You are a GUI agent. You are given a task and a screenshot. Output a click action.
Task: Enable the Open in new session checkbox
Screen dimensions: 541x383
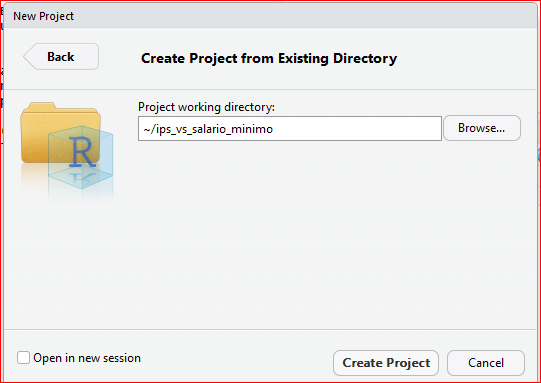pyautogui.click(x=23, y=358)
